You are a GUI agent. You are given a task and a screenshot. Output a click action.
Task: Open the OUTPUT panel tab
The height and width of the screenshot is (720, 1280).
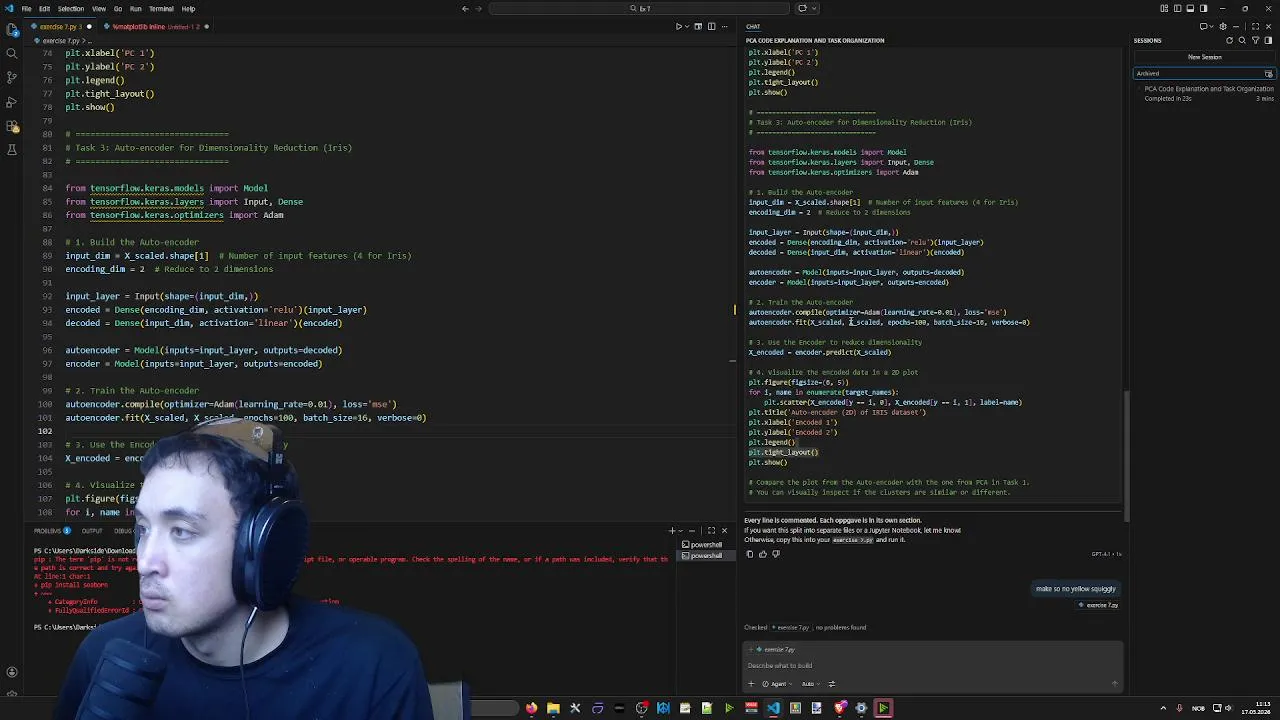[92, 531]
